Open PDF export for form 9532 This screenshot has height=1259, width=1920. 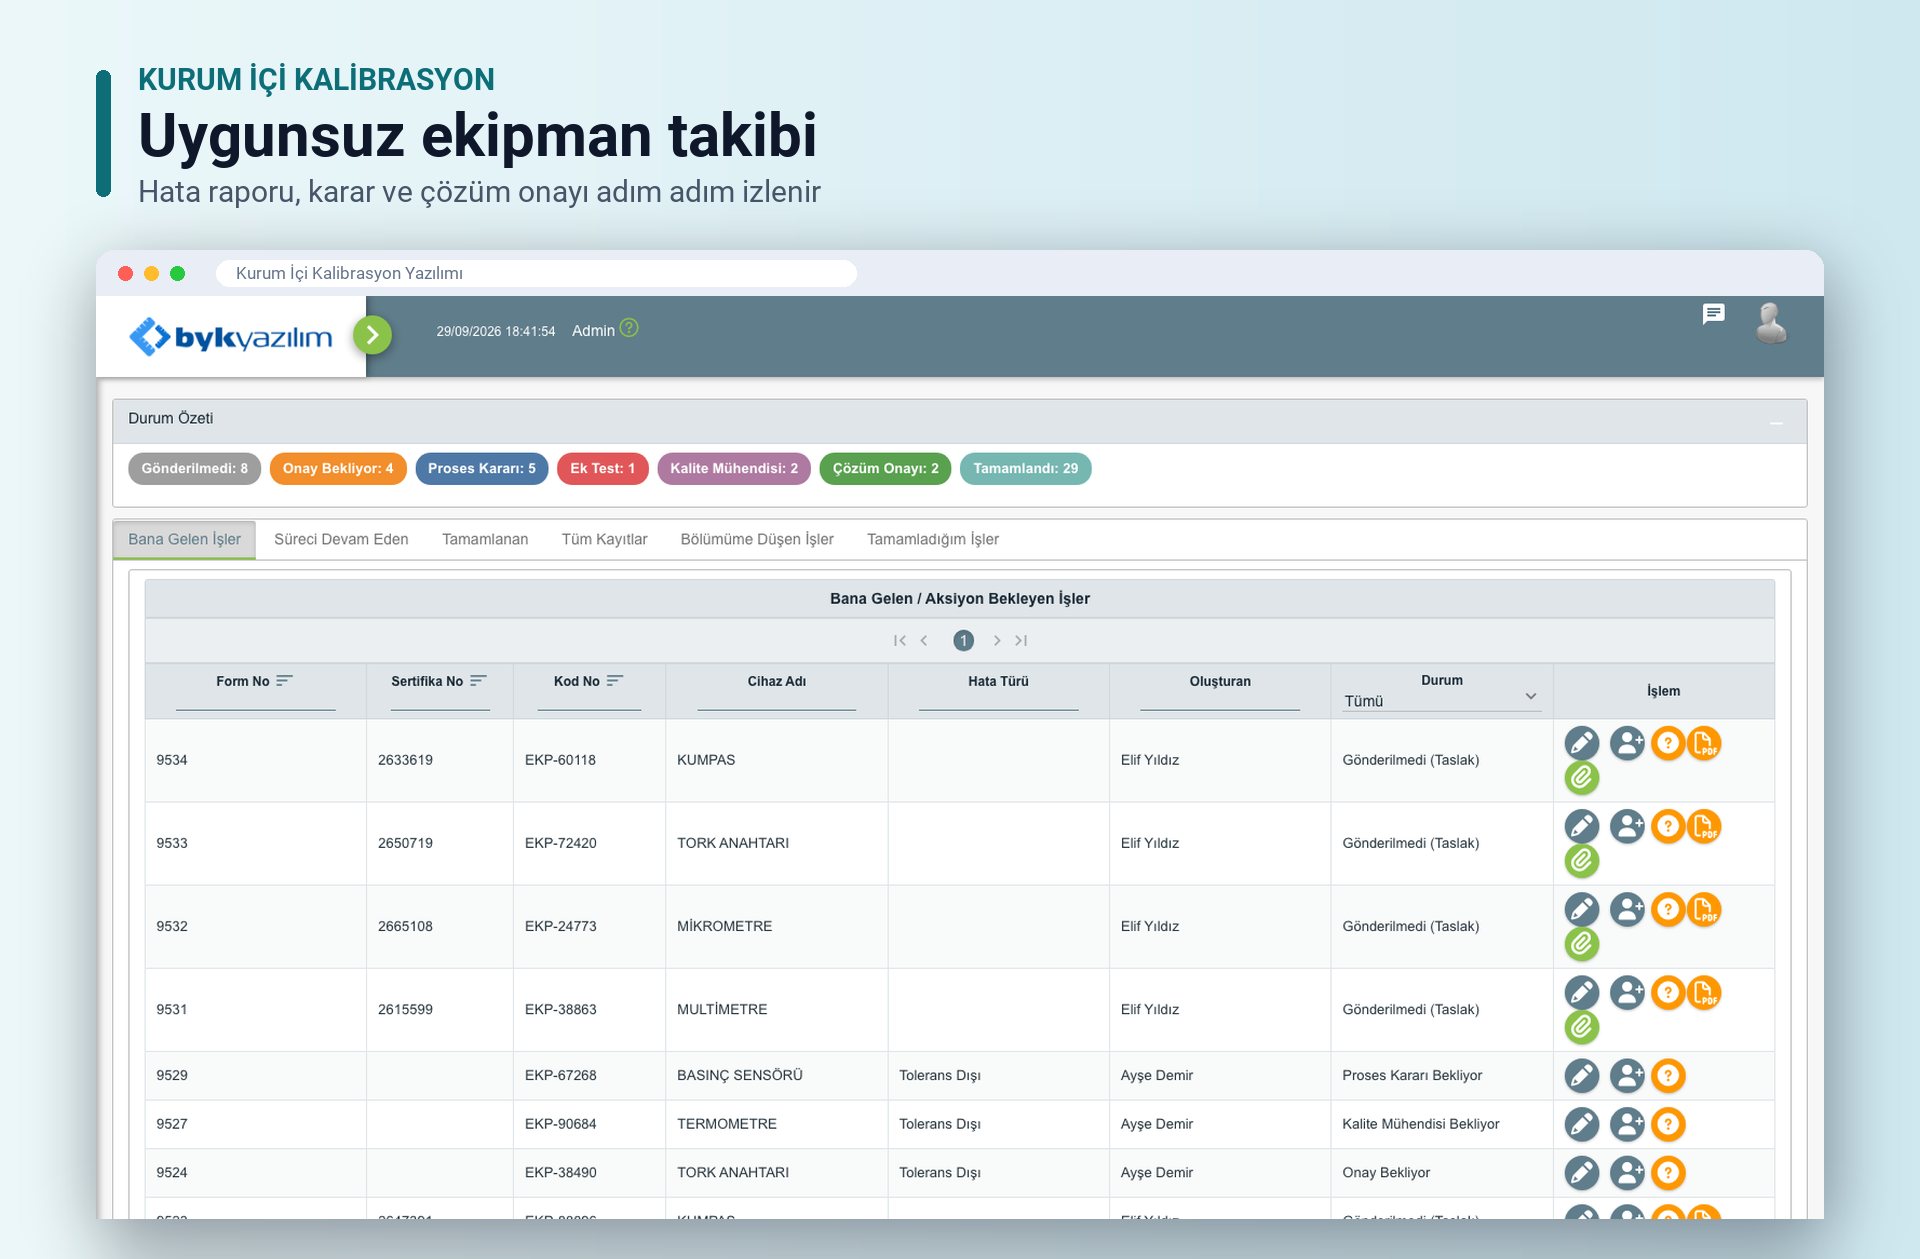(x=1704, y=909)
